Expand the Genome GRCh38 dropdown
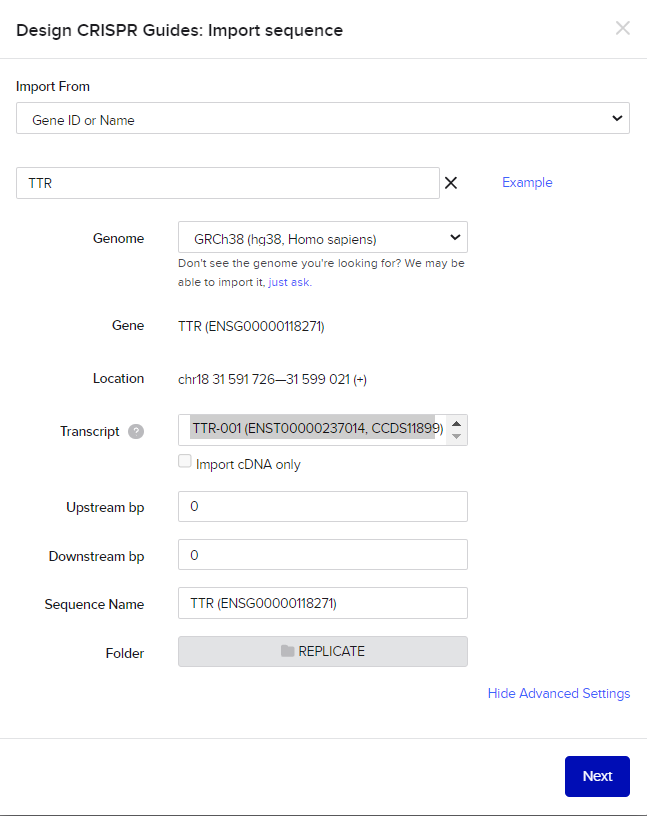The image size is (647, 816). (x=323, y=238)
